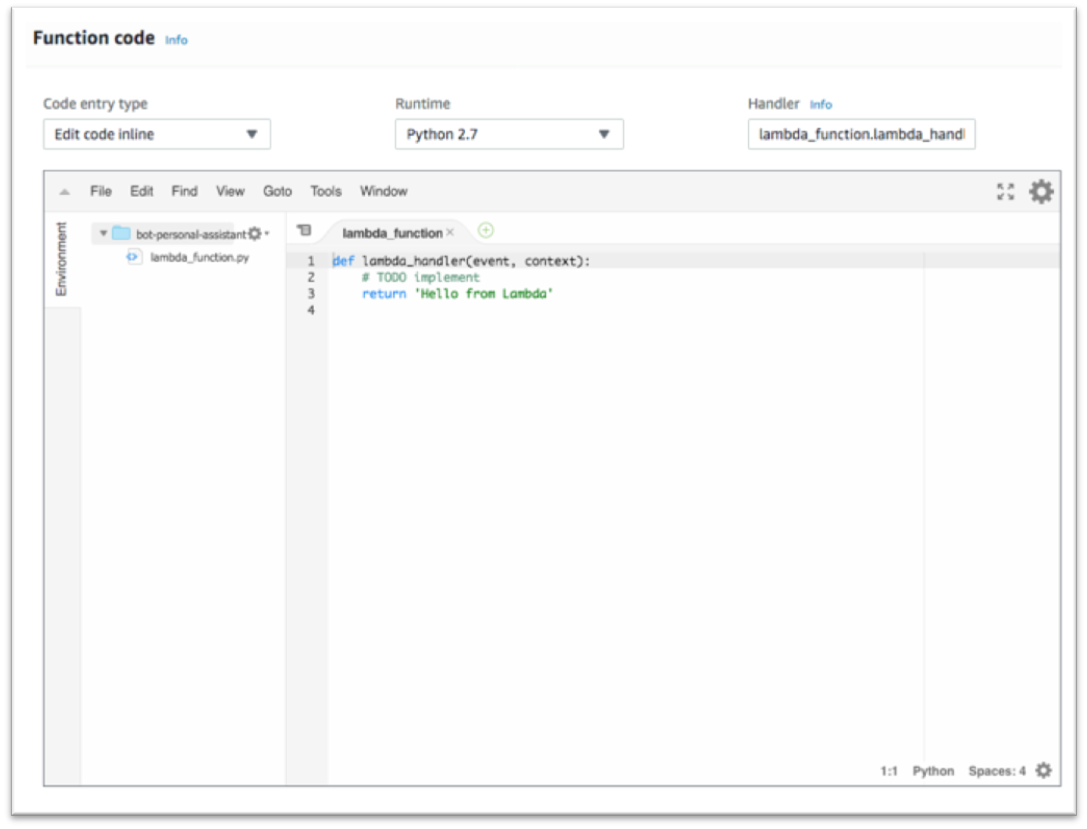This screenshot has width=1087, height=829.
Task: Open the Handler Info link
Action: pos(821,105)
